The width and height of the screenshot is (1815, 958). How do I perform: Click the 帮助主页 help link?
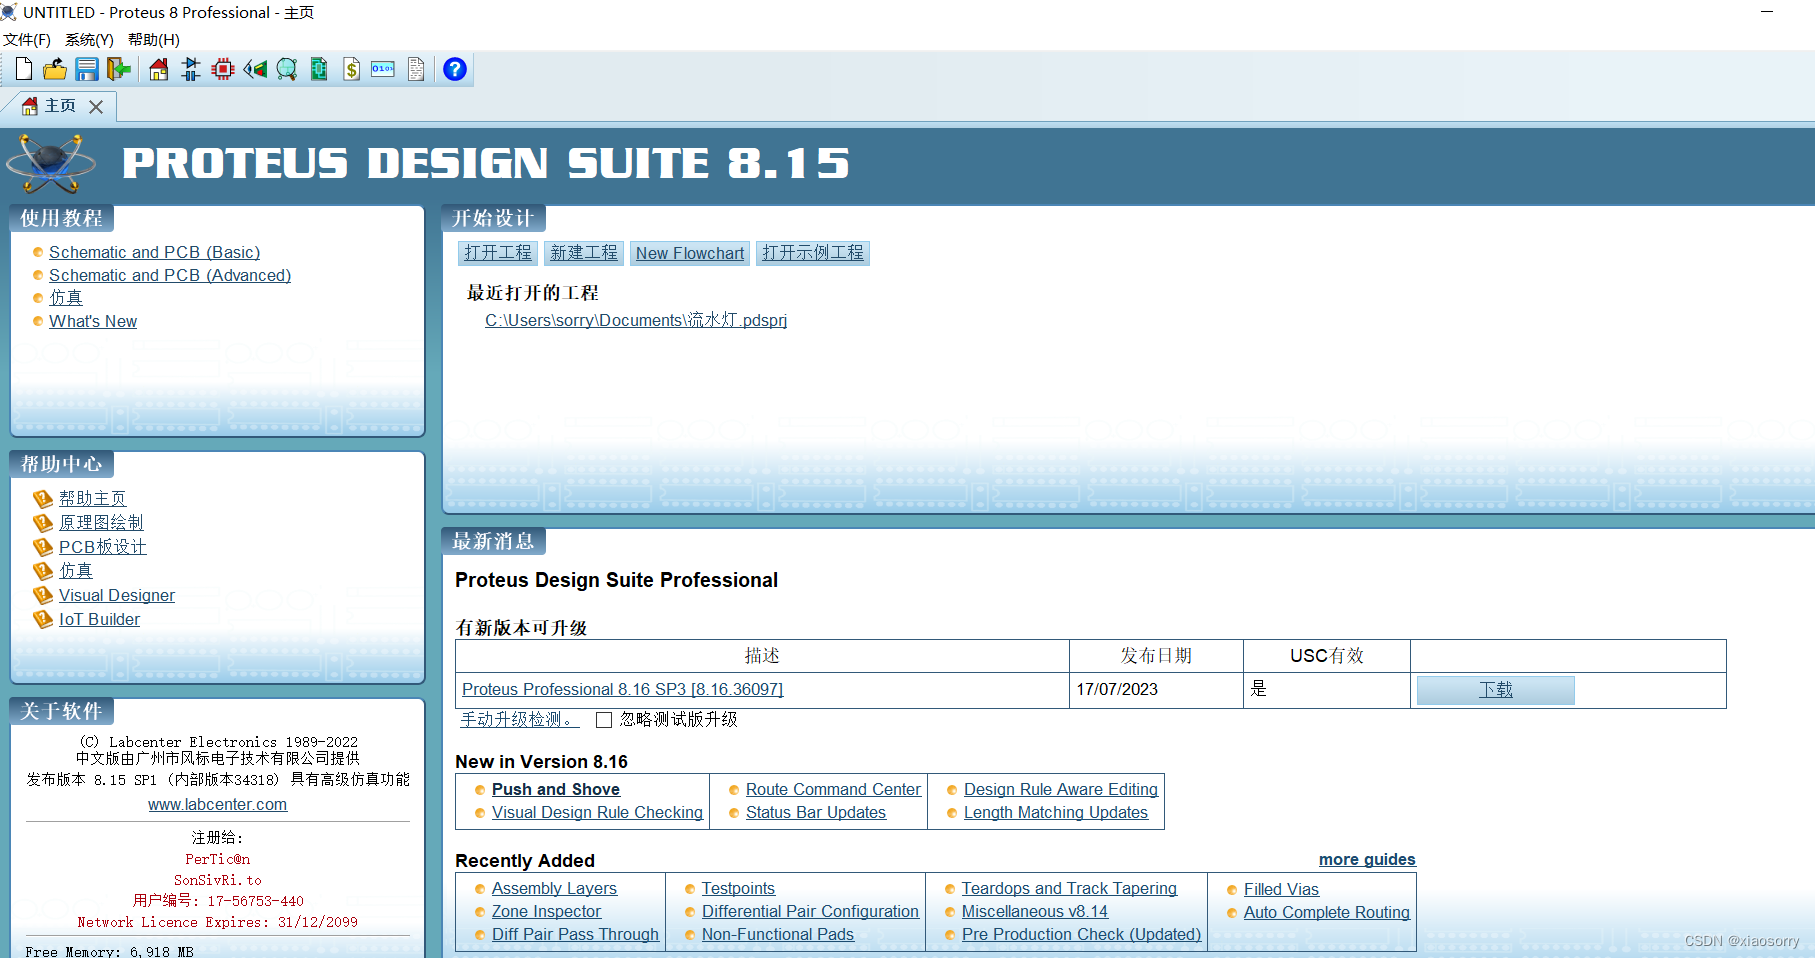coord(92,498)
